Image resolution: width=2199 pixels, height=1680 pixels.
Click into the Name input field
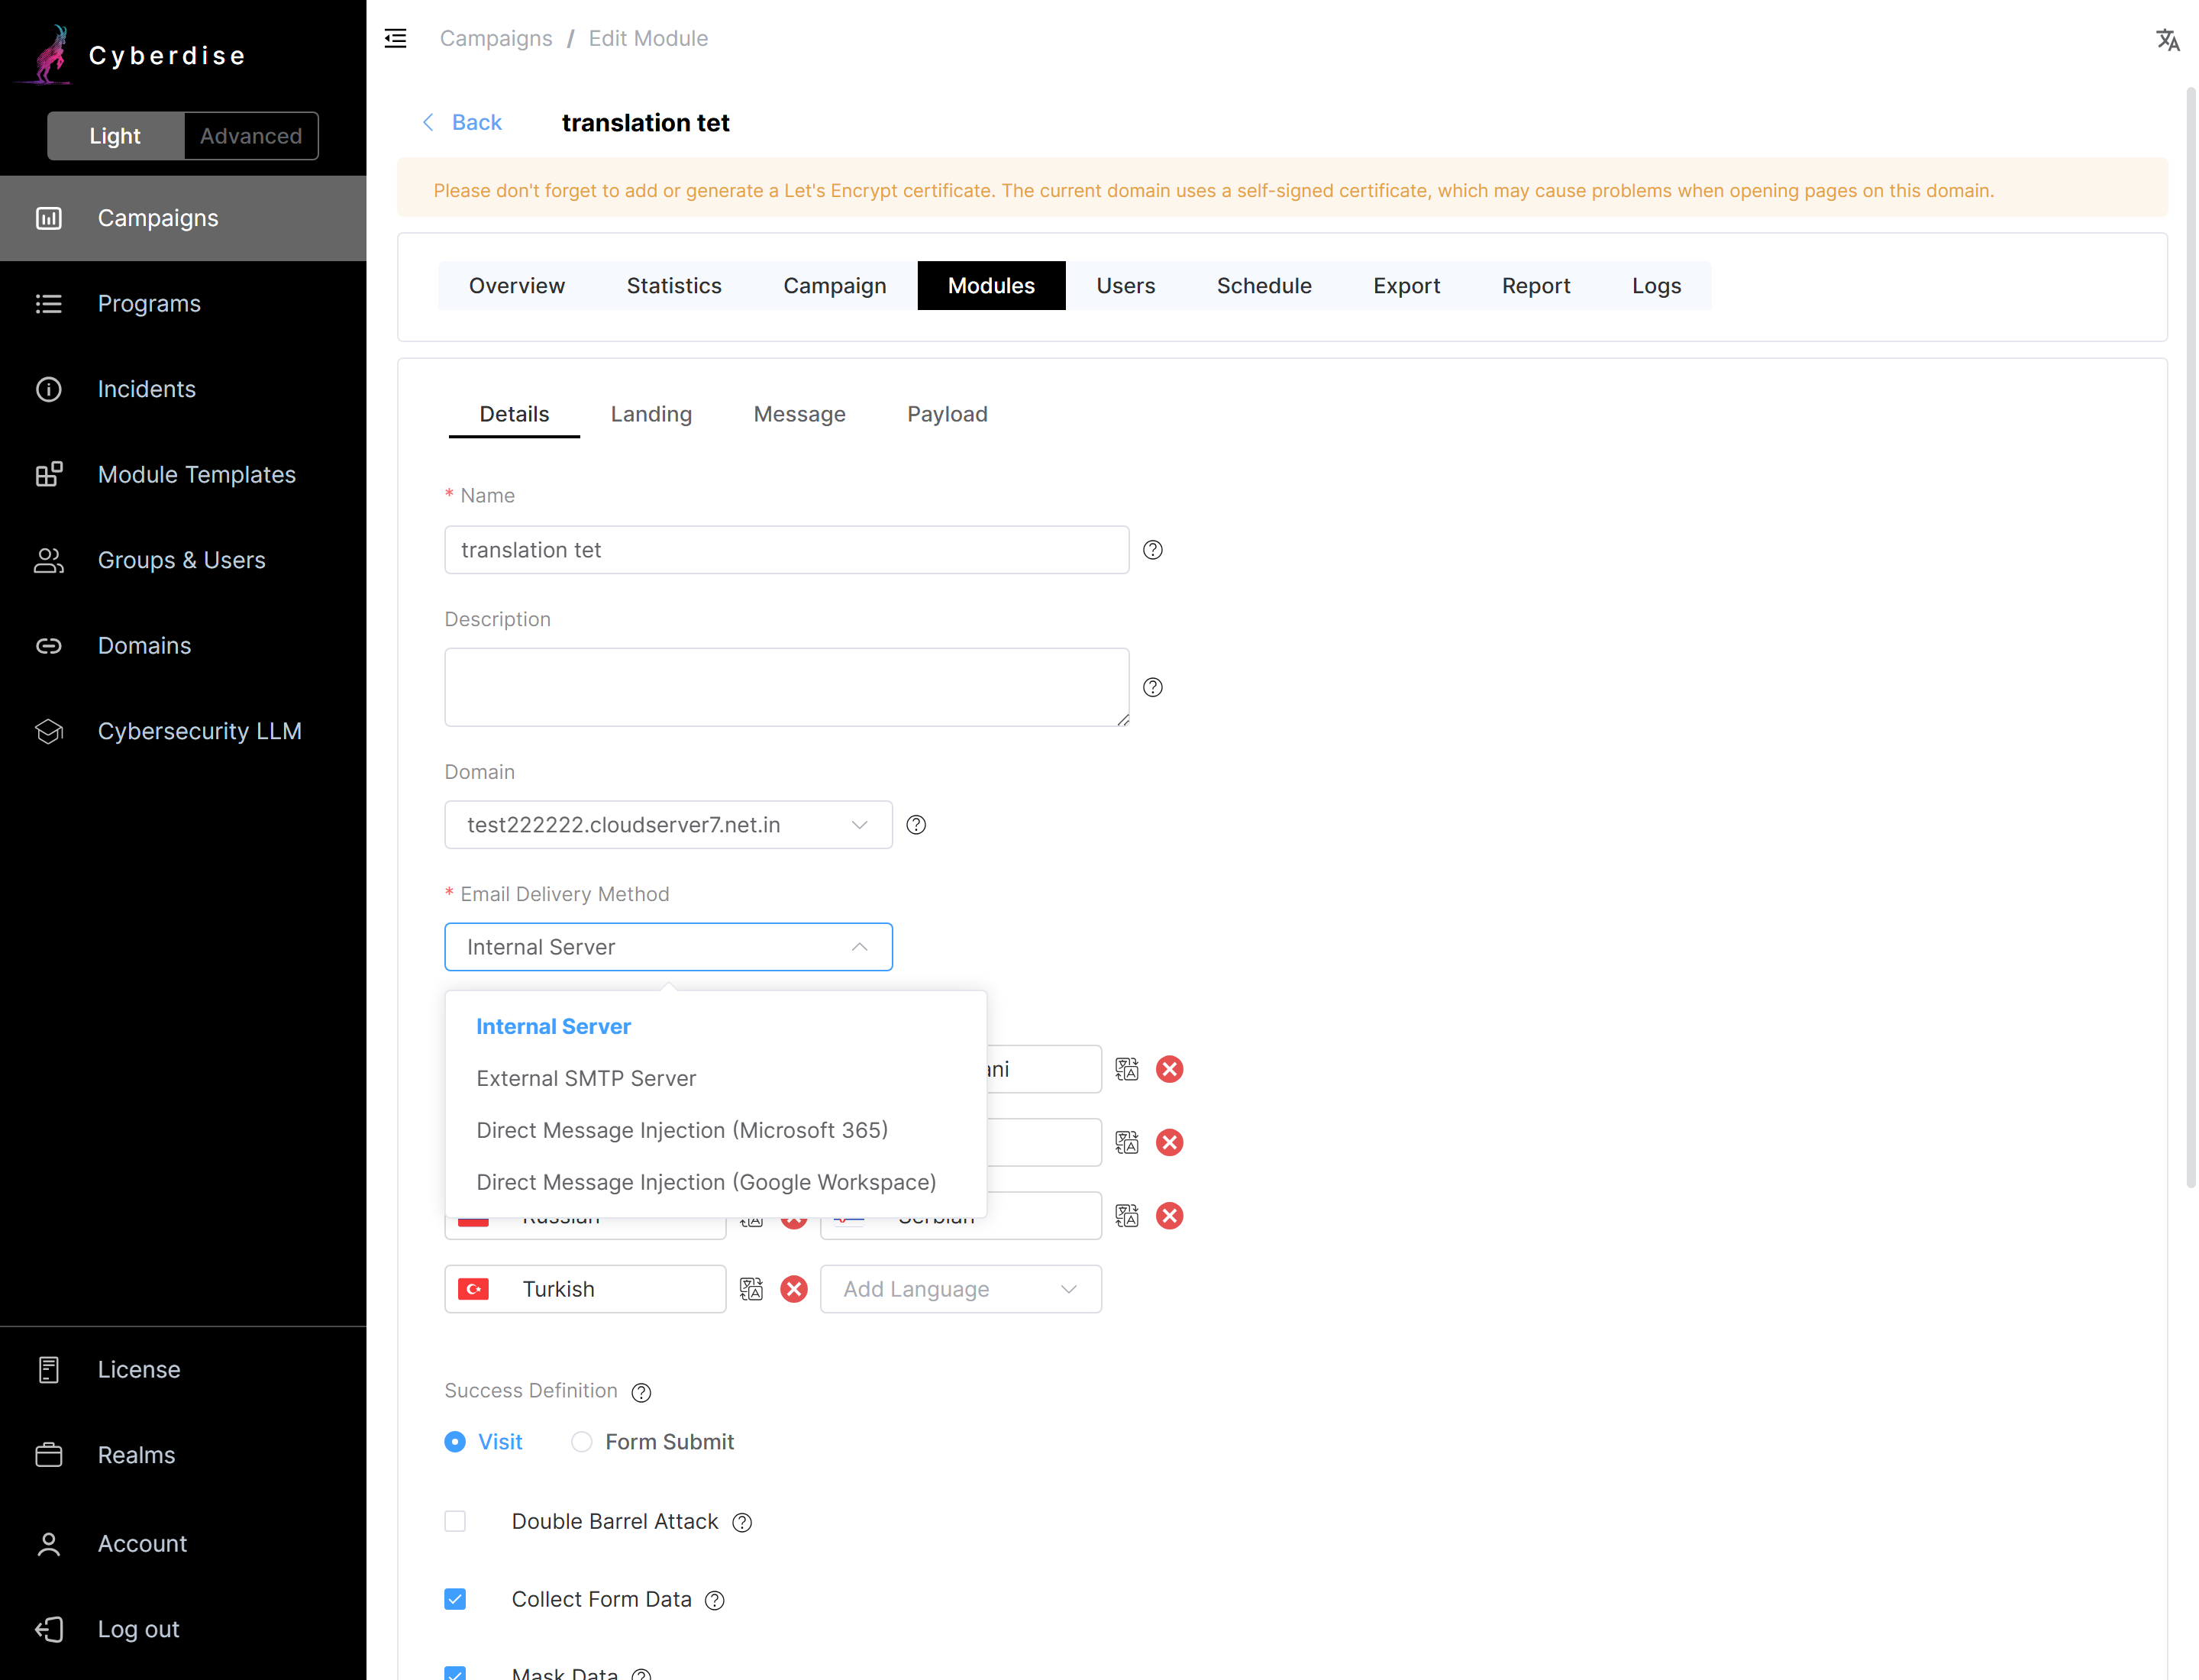pos(786,550)
